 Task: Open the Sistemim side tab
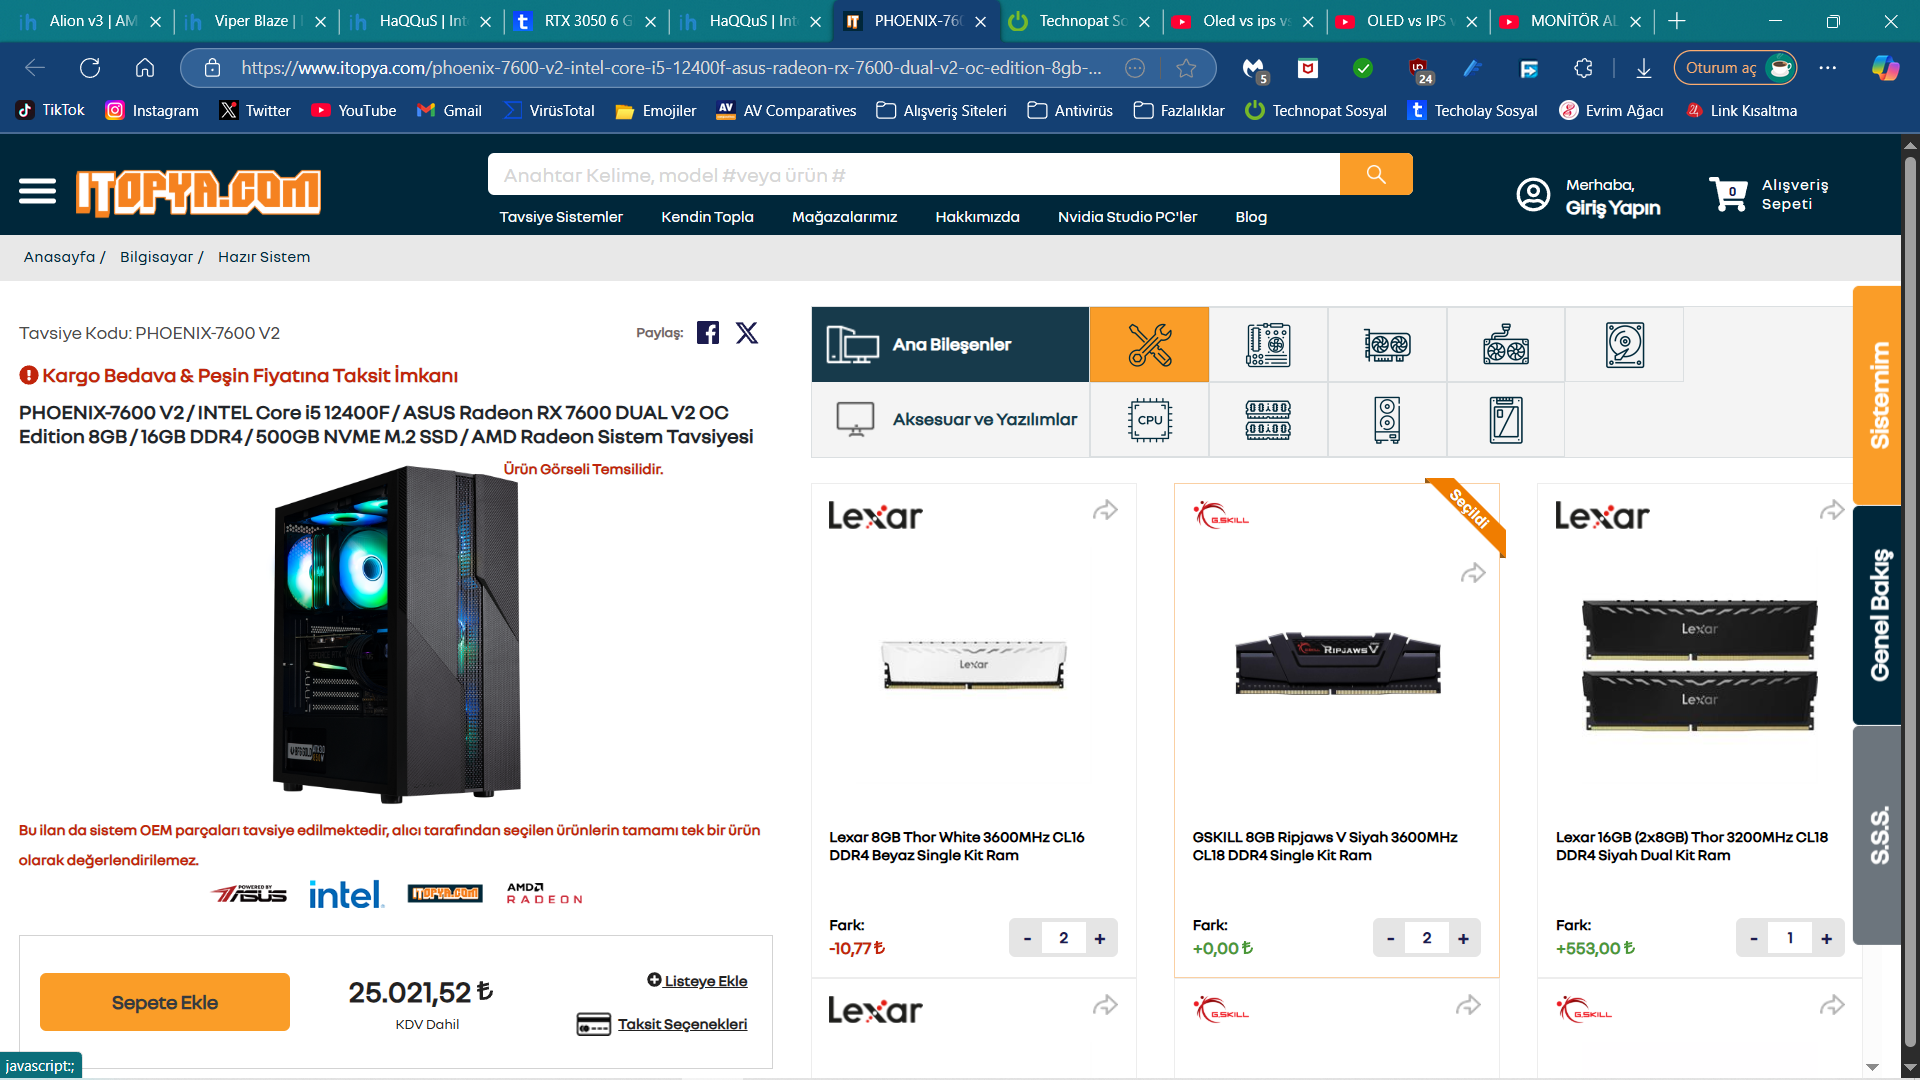1877,395
